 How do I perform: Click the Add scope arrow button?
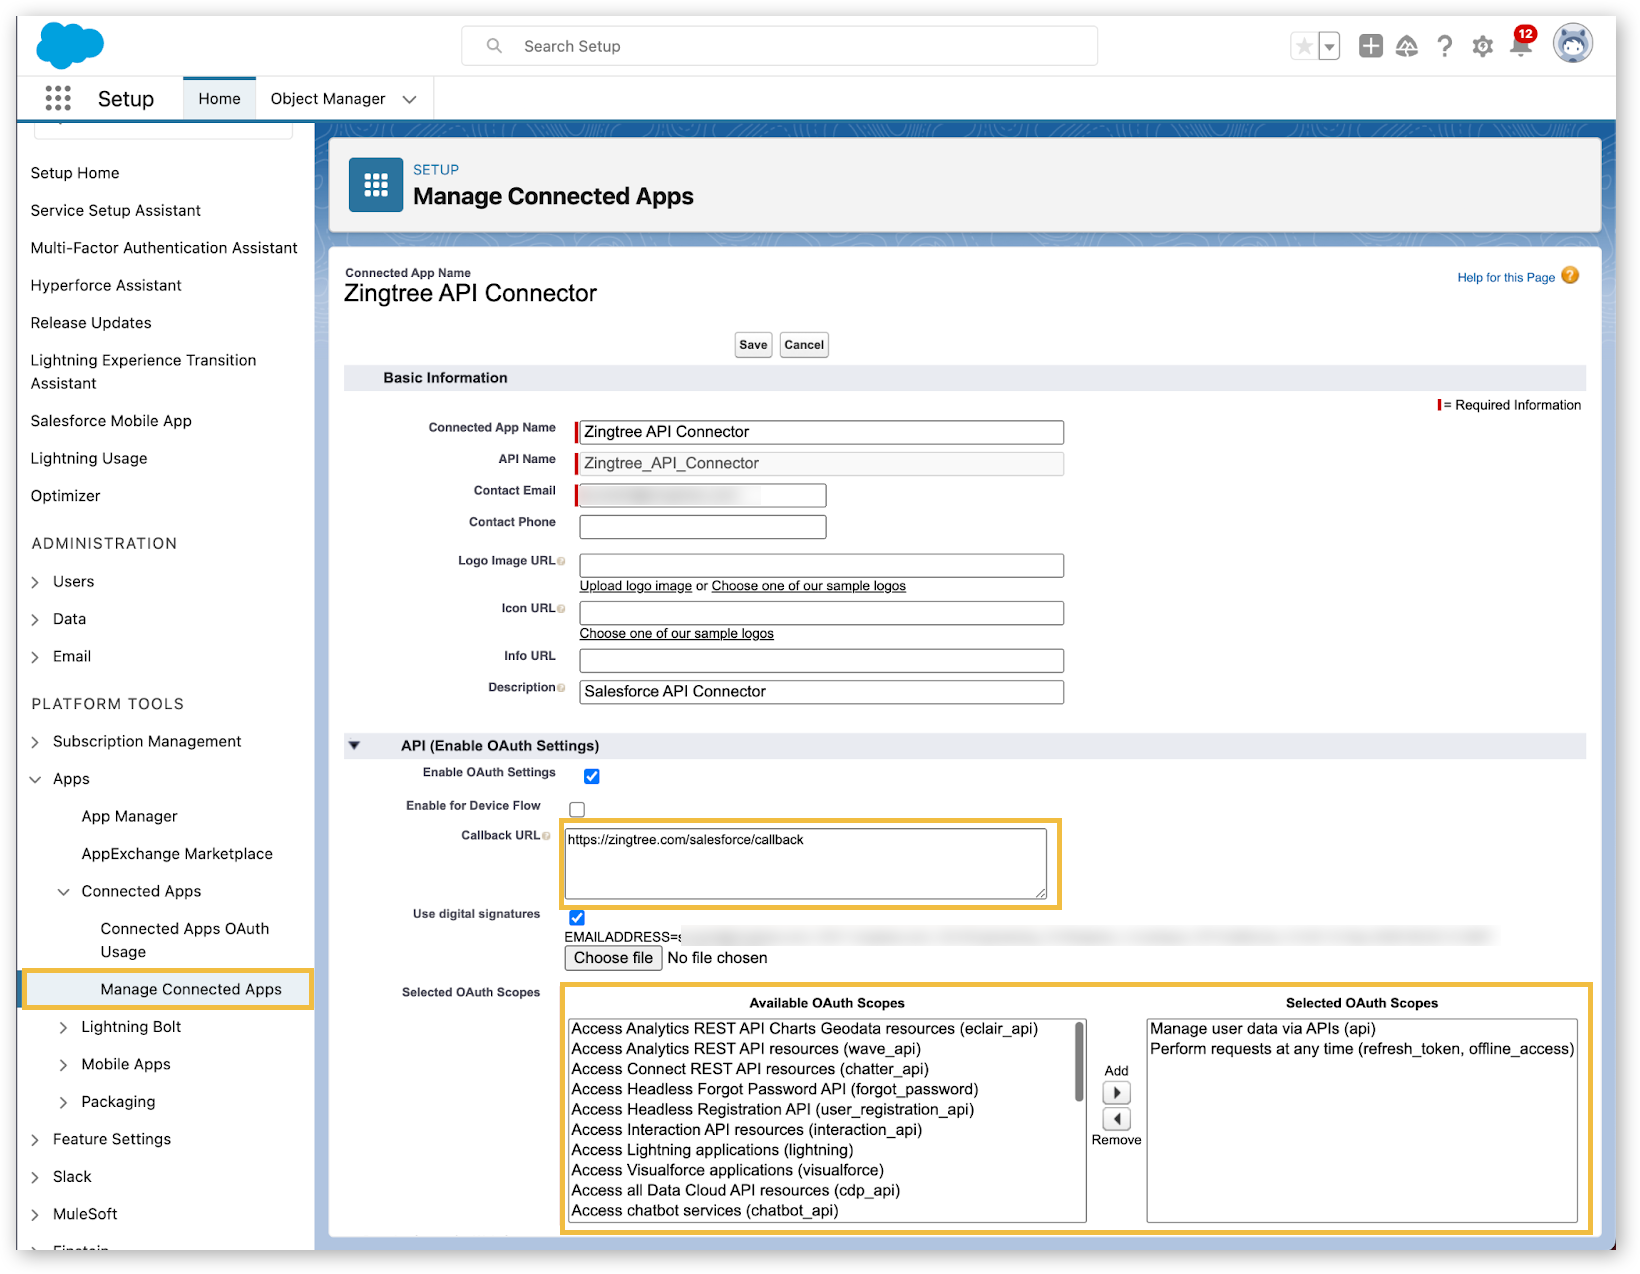tap(1116, 1093)
